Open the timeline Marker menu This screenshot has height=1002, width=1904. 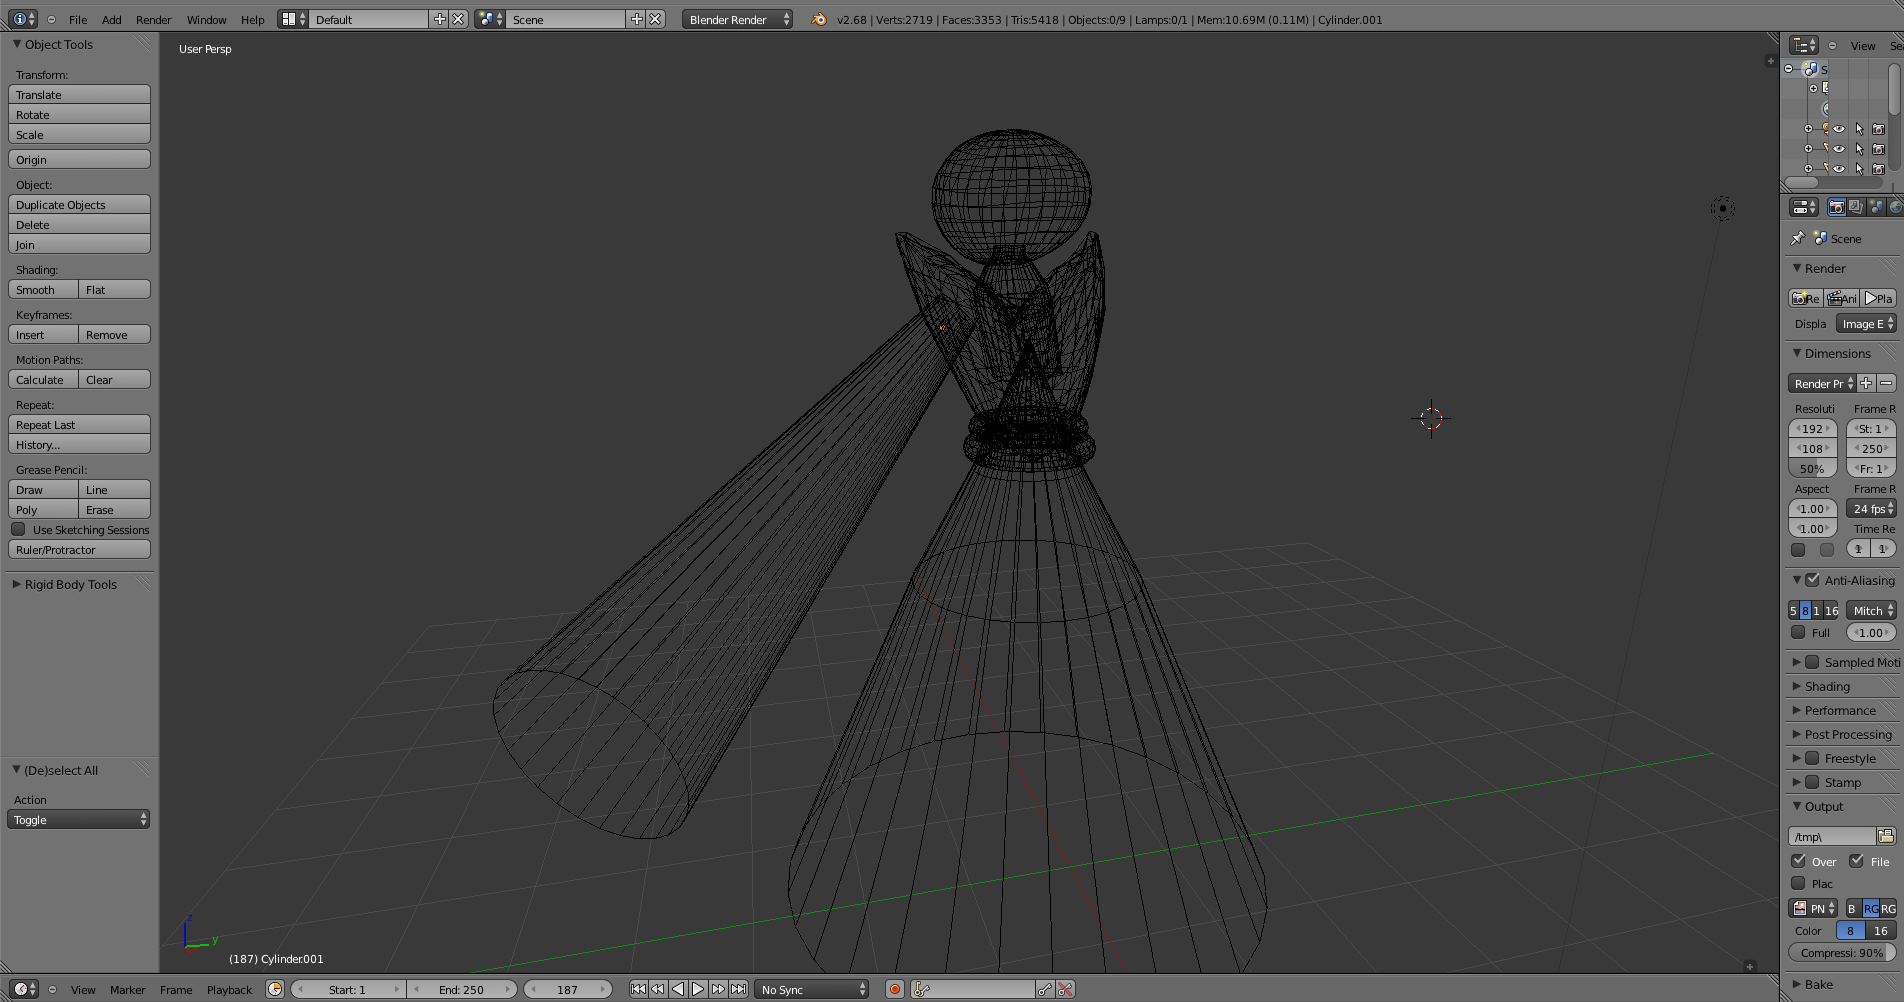[128, 989]
